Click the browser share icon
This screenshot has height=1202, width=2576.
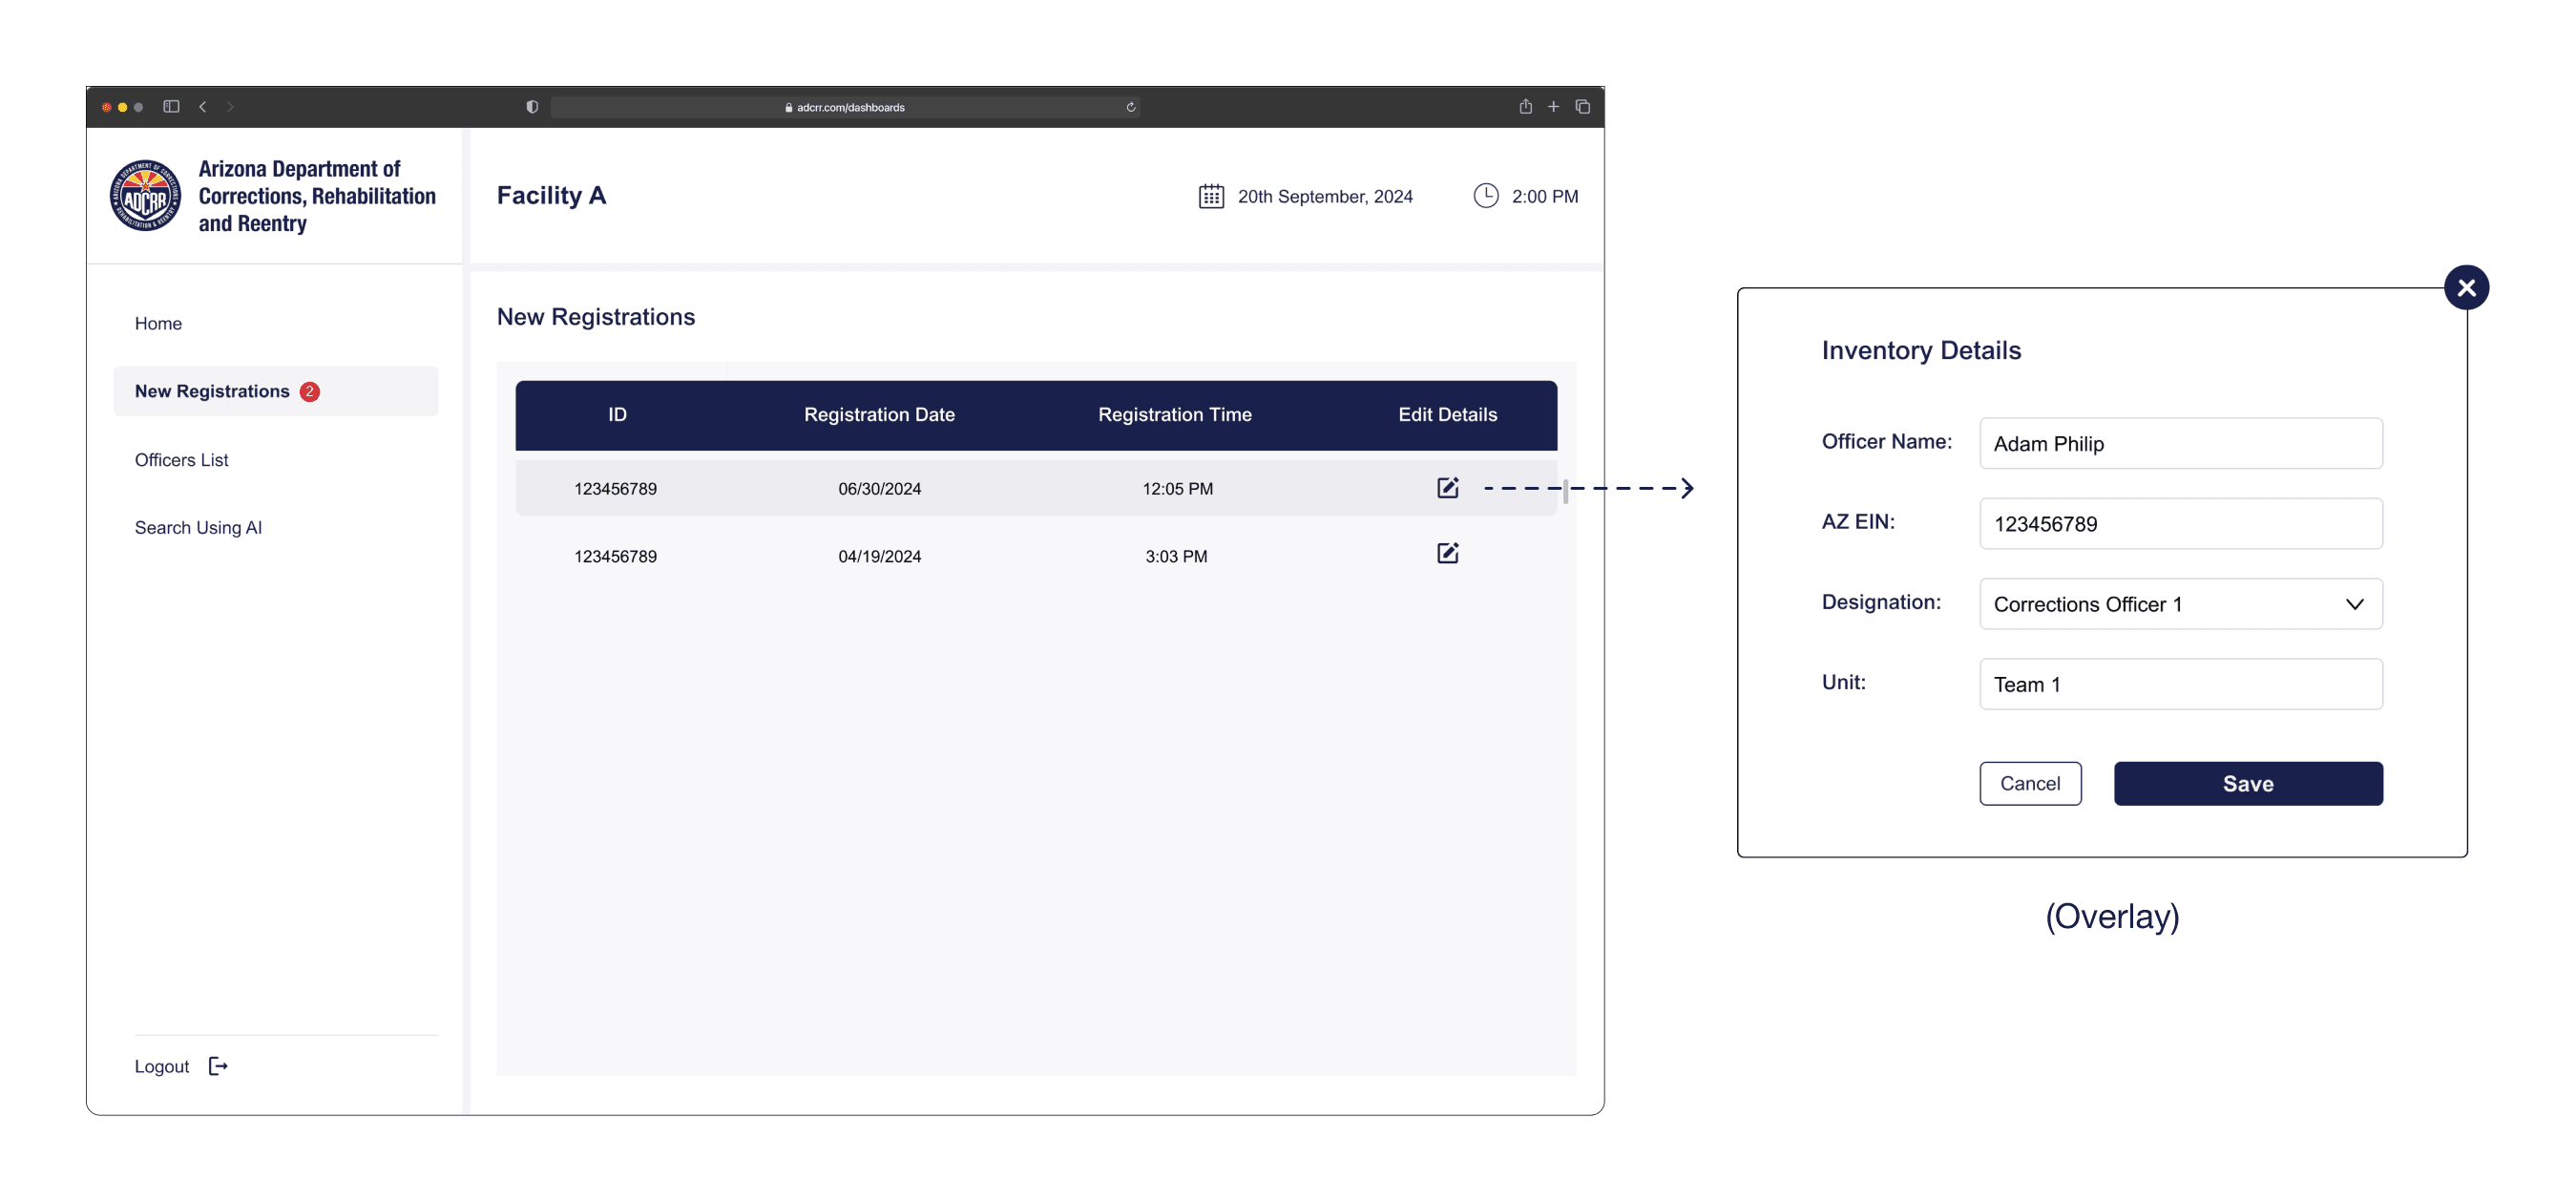[1525, 107]
